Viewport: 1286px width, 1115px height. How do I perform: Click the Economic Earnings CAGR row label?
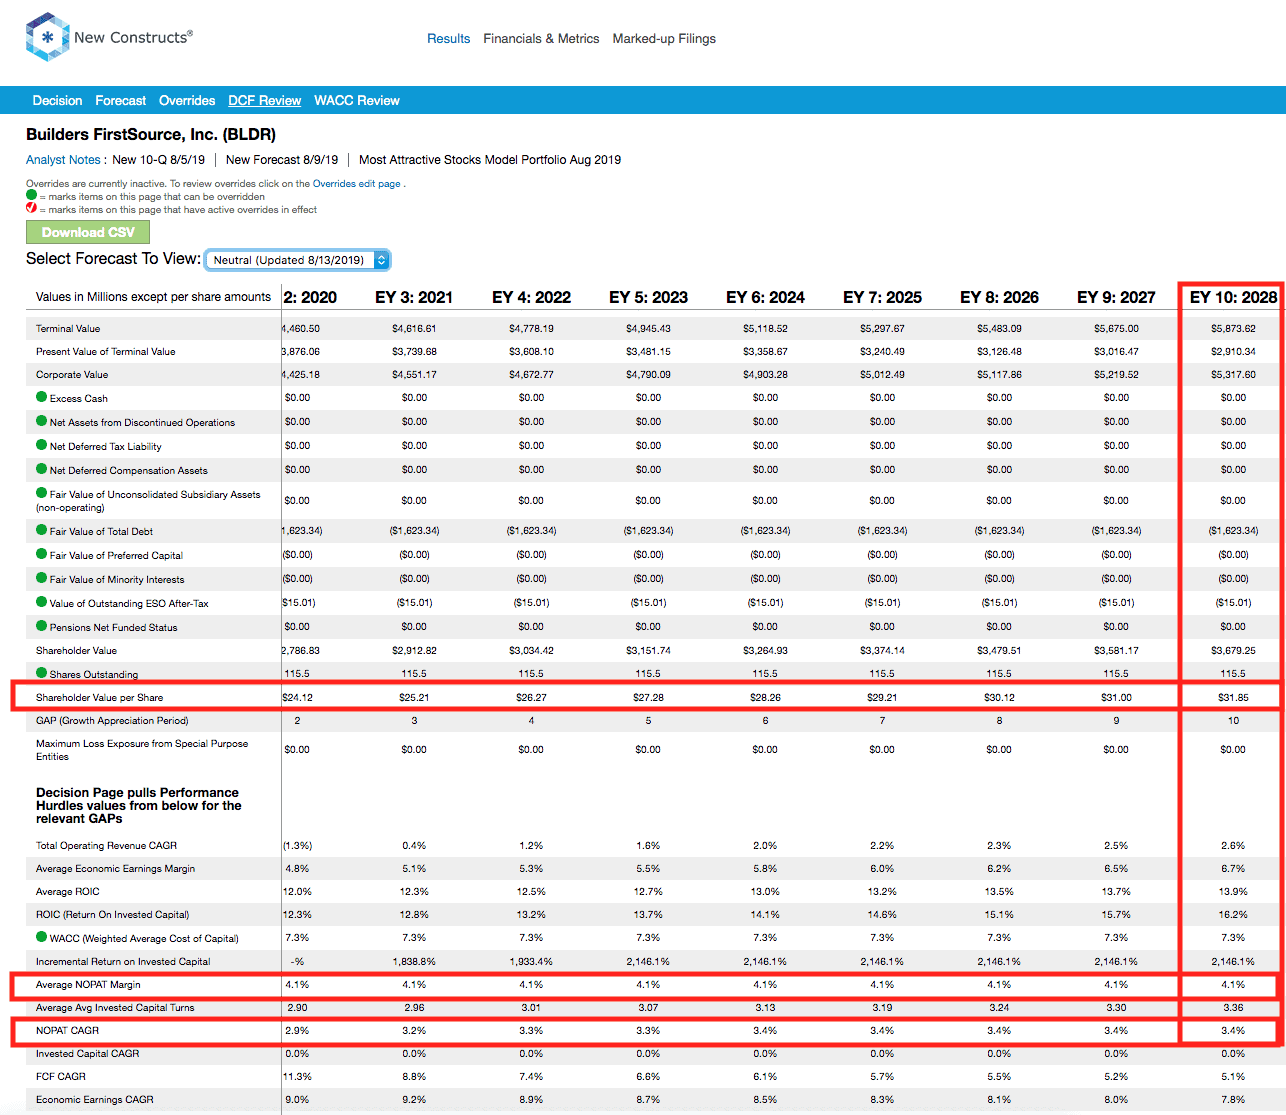tap(95, 1100)
